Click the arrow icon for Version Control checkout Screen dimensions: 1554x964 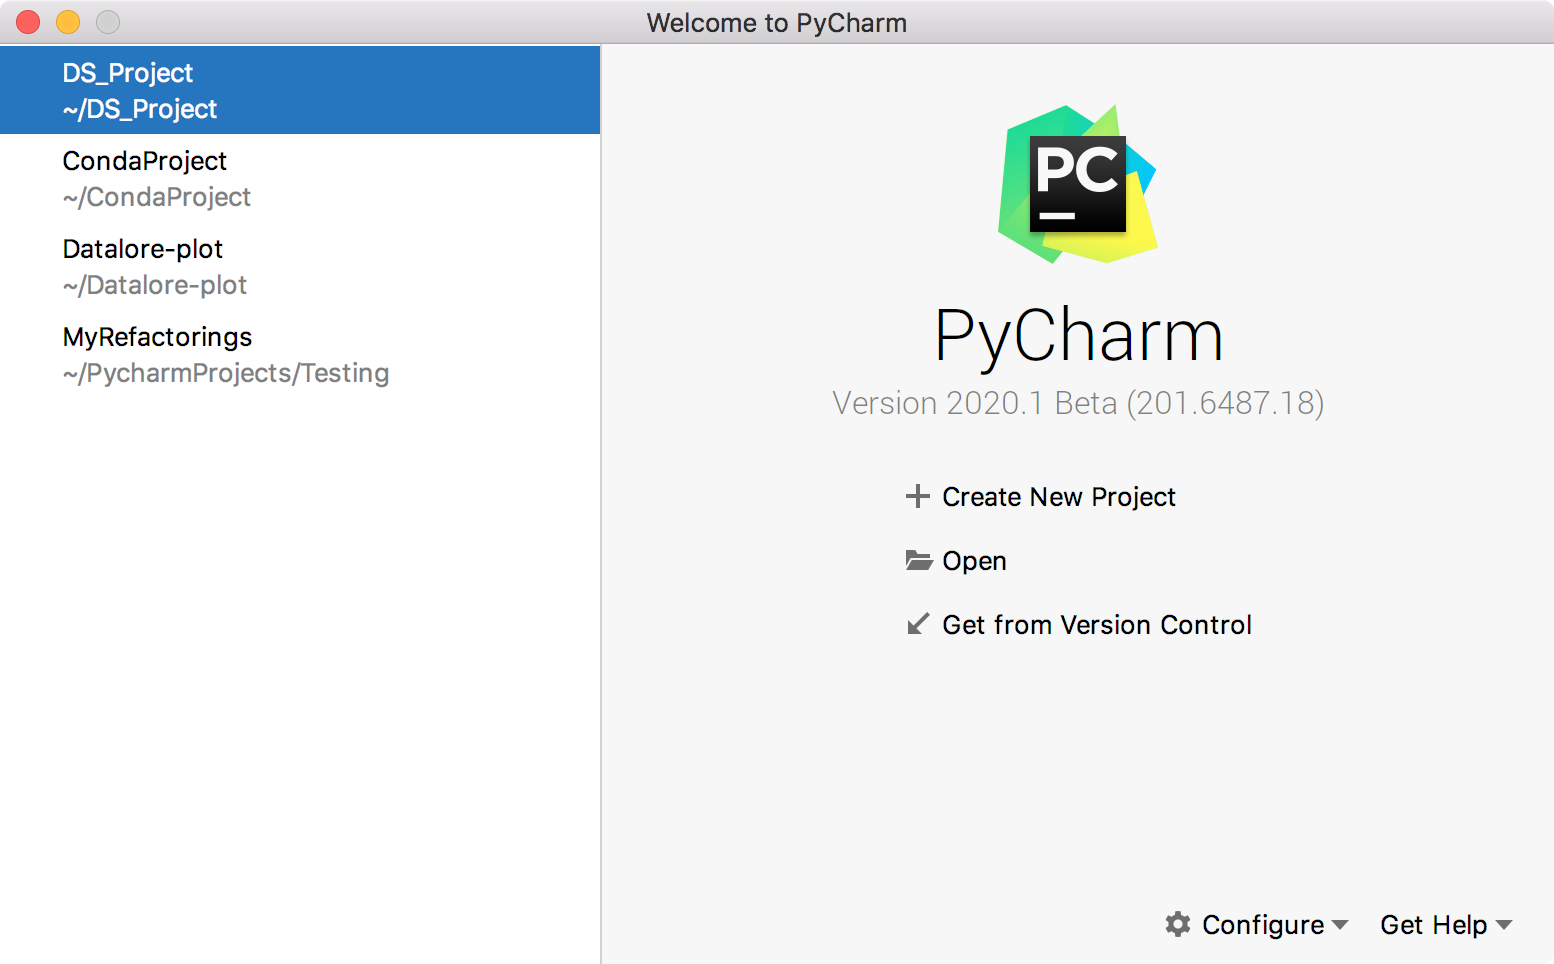[918, 624]
